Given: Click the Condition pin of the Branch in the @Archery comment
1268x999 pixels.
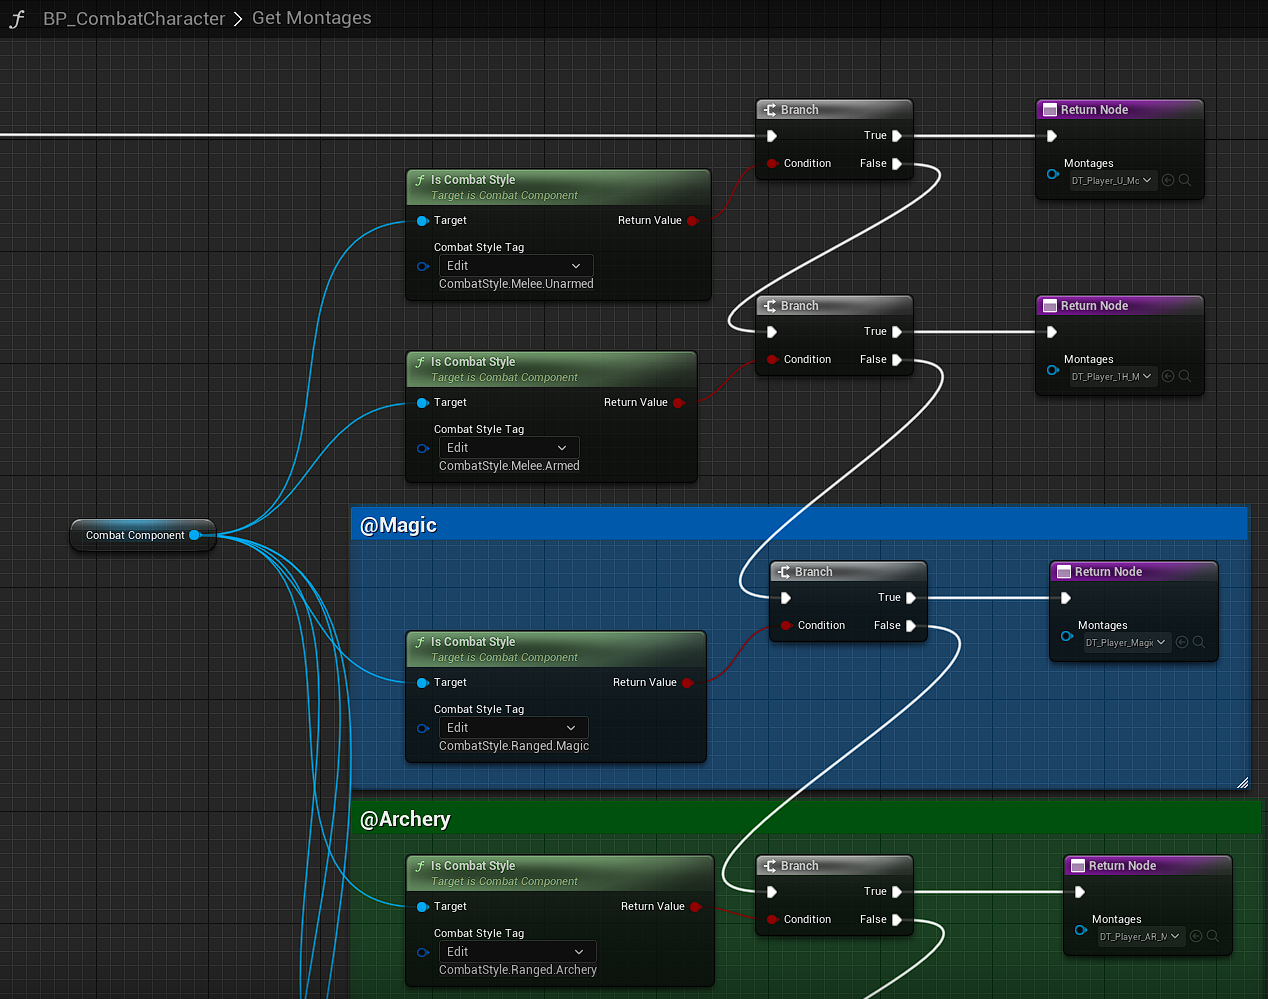Looking at the screenshot, I should pos(772,919).
